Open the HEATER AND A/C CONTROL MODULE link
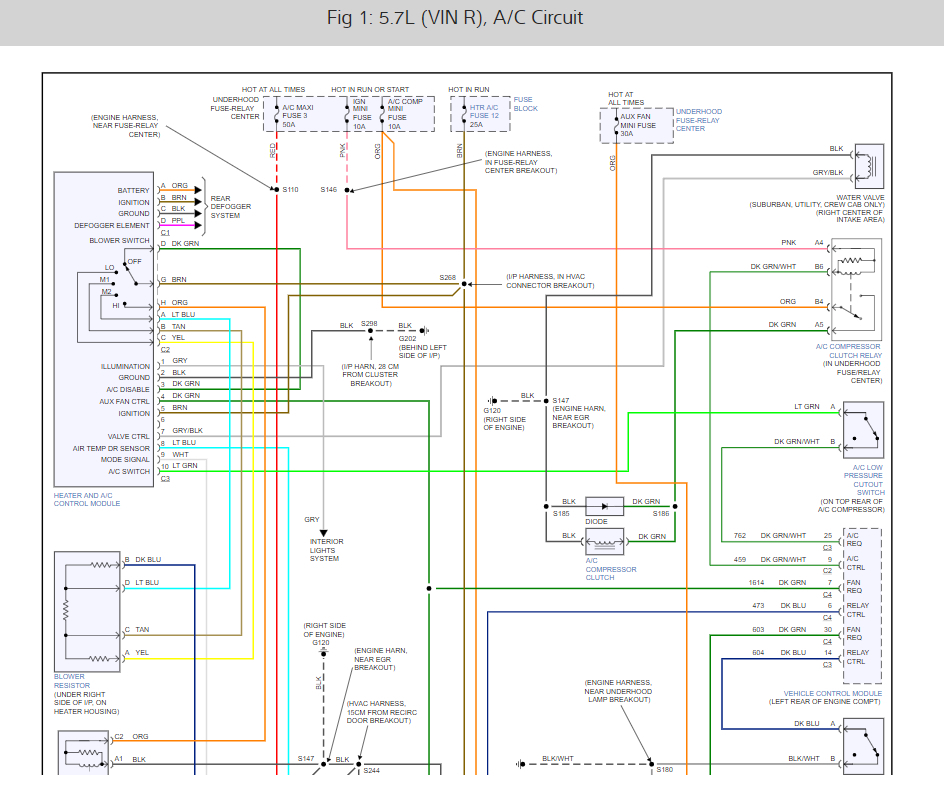Viewport: 944px width, 806px height. pos(87,500)
